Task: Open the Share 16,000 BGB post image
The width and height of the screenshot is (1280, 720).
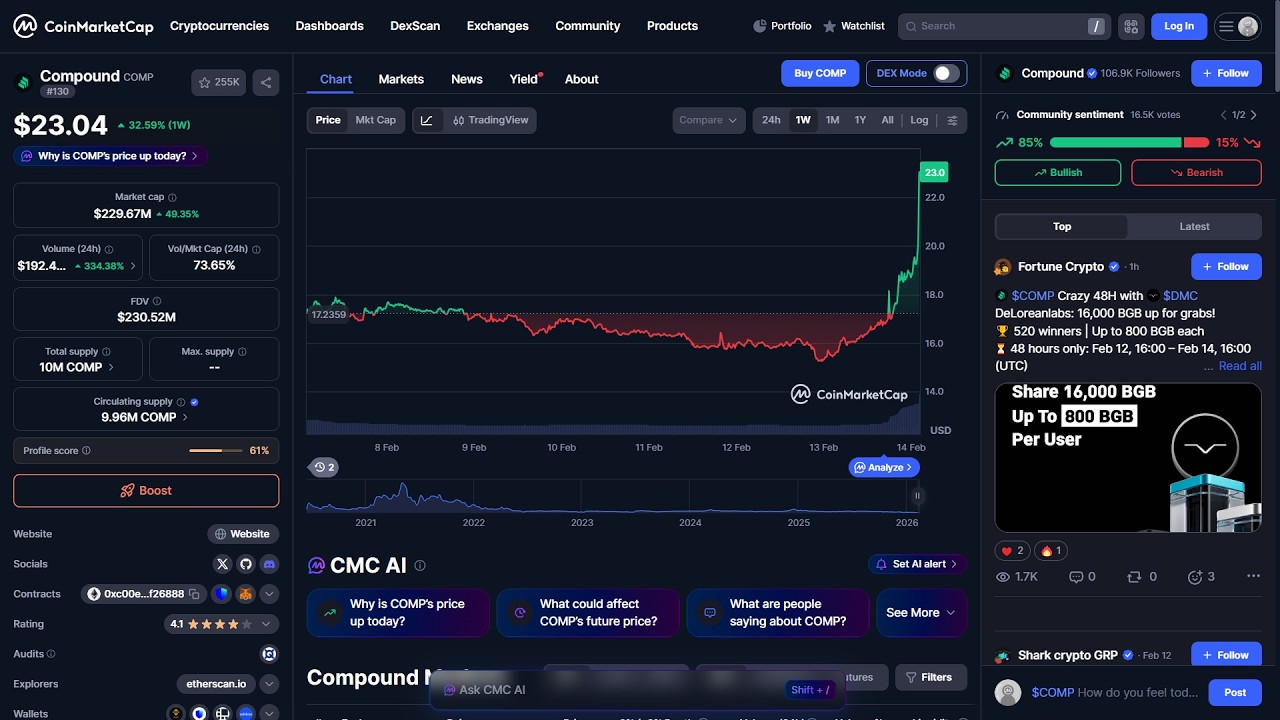Action: point(1128,458)
